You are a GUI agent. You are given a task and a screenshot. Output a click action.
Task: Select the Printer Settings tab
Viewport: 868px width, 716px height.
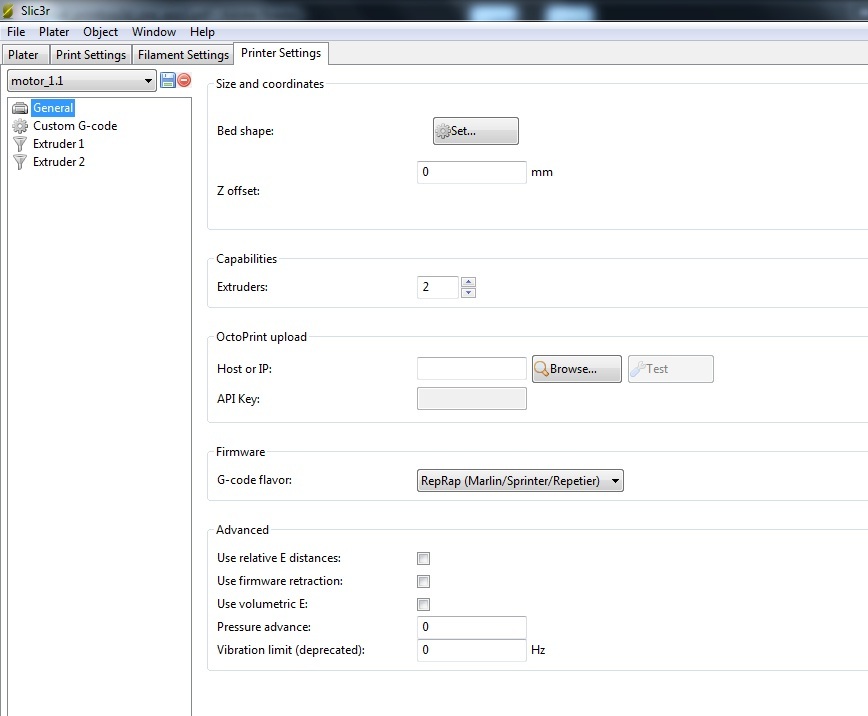281,53
